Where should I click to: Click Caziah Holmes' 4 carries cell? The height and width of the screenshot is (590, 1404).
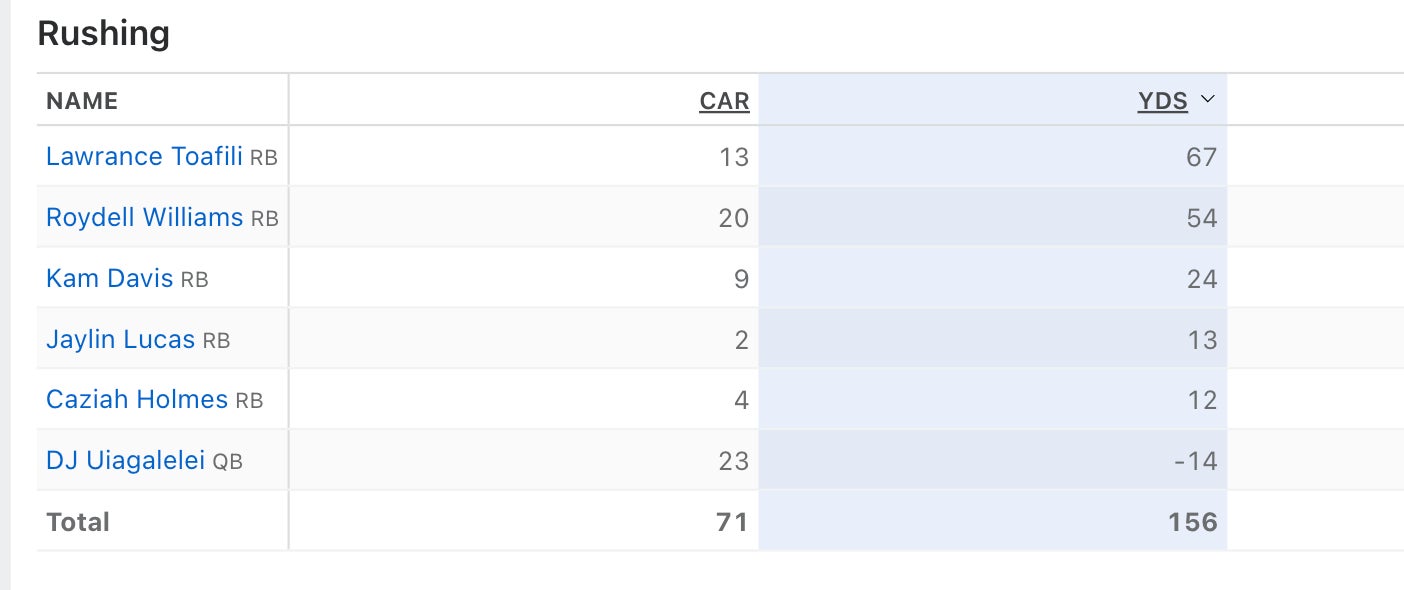click(x=741, y=400)
